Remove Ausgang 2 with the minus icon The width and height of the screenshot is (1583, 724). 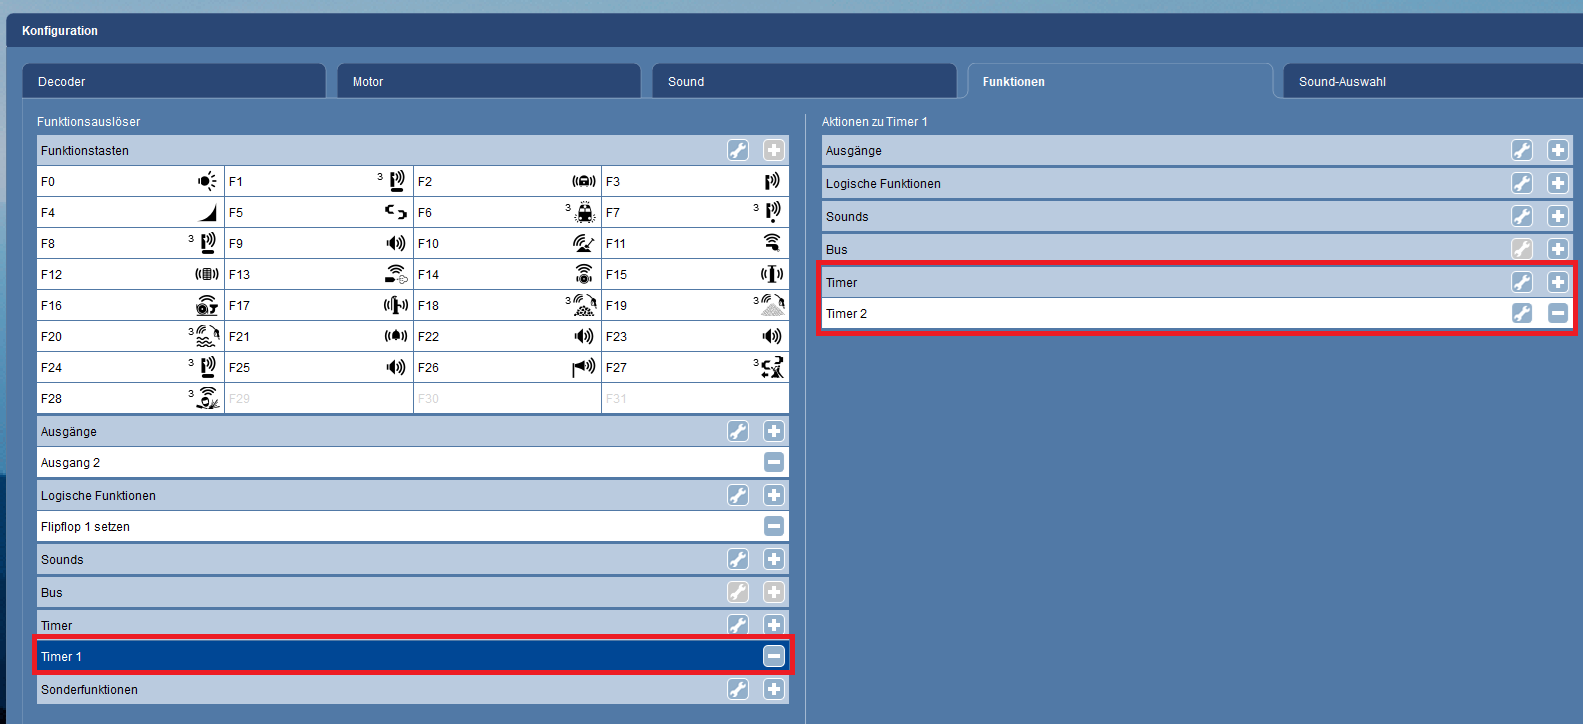[774, 462]
